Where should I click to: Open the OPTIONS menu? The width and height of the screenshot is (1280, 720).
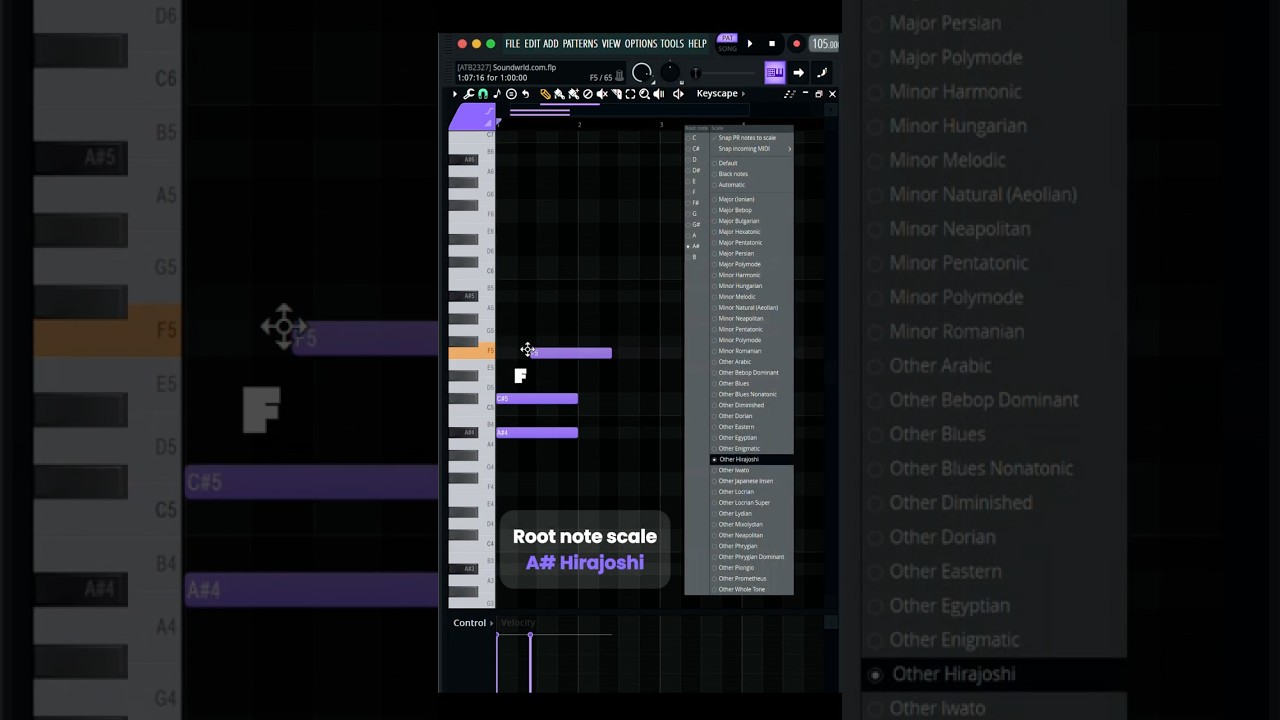641,43
